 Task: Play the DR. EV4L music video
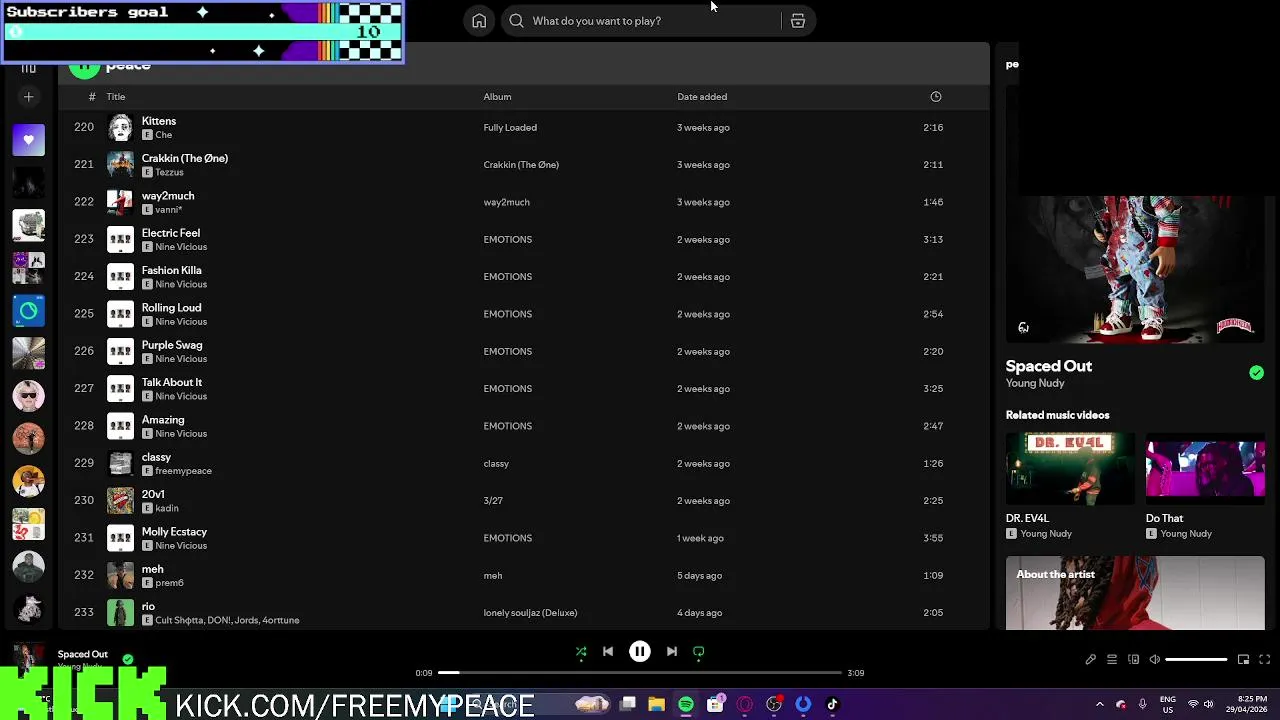pos(1070,468)
